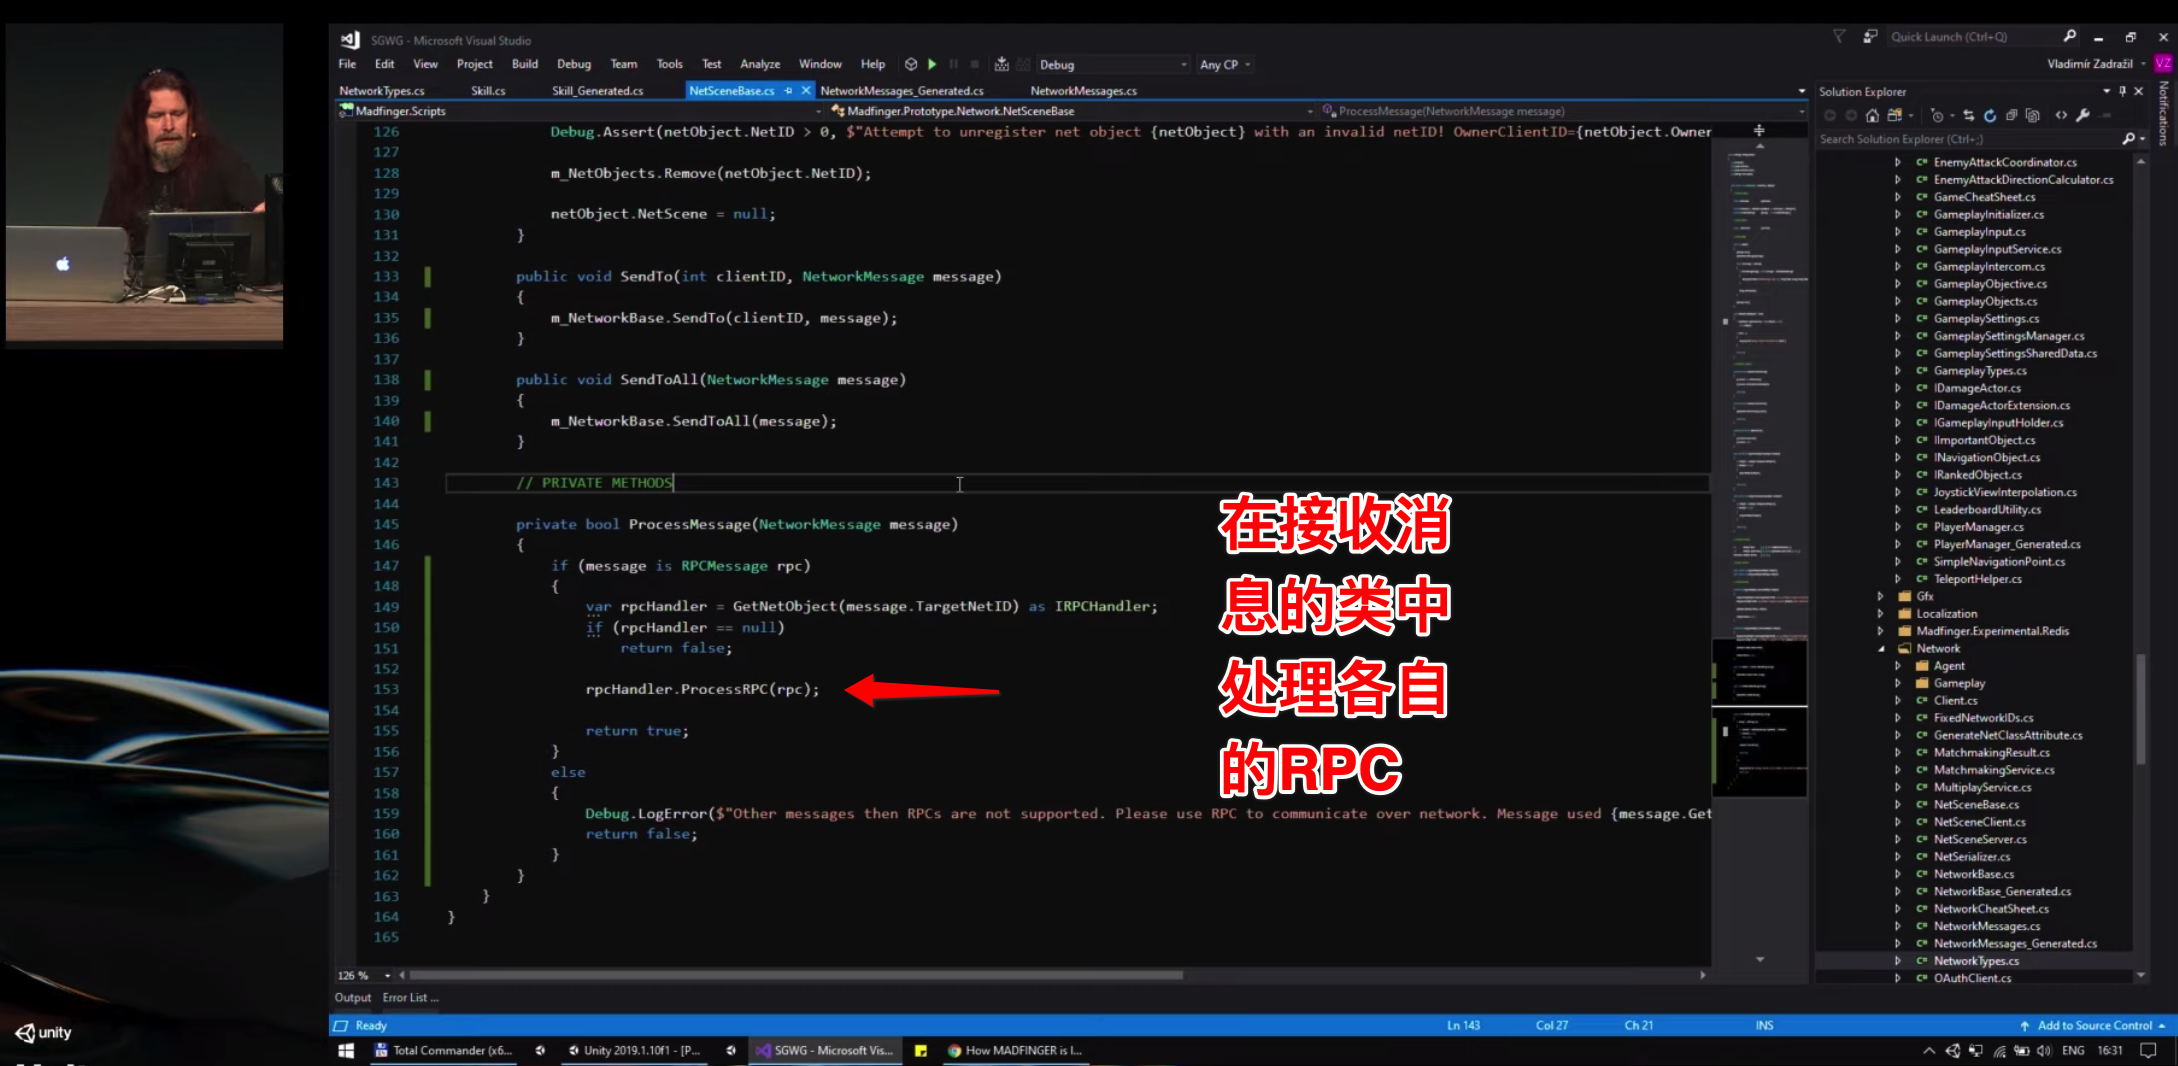The width and height of the screenshot is (2178, 1066).
Task: Close the NetSceneBase.cs tab
Action: 806,90
